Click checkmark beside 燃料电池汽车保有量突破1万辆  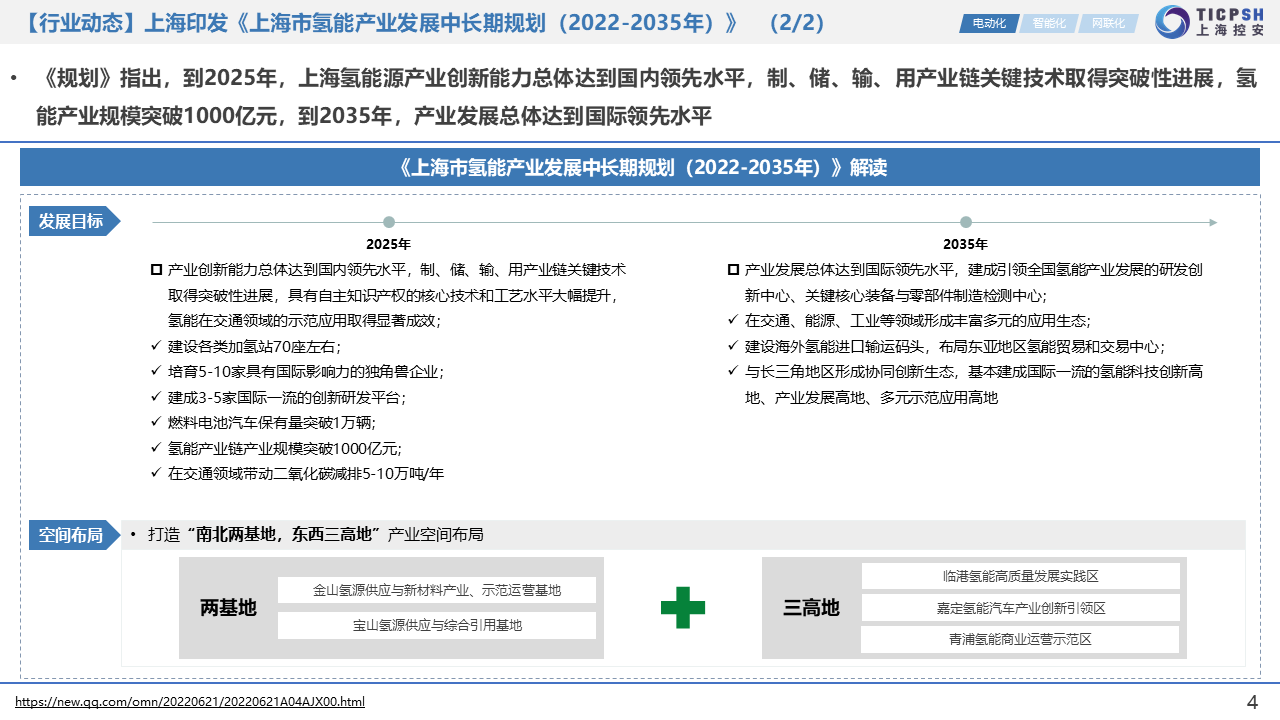pos(155,423)
